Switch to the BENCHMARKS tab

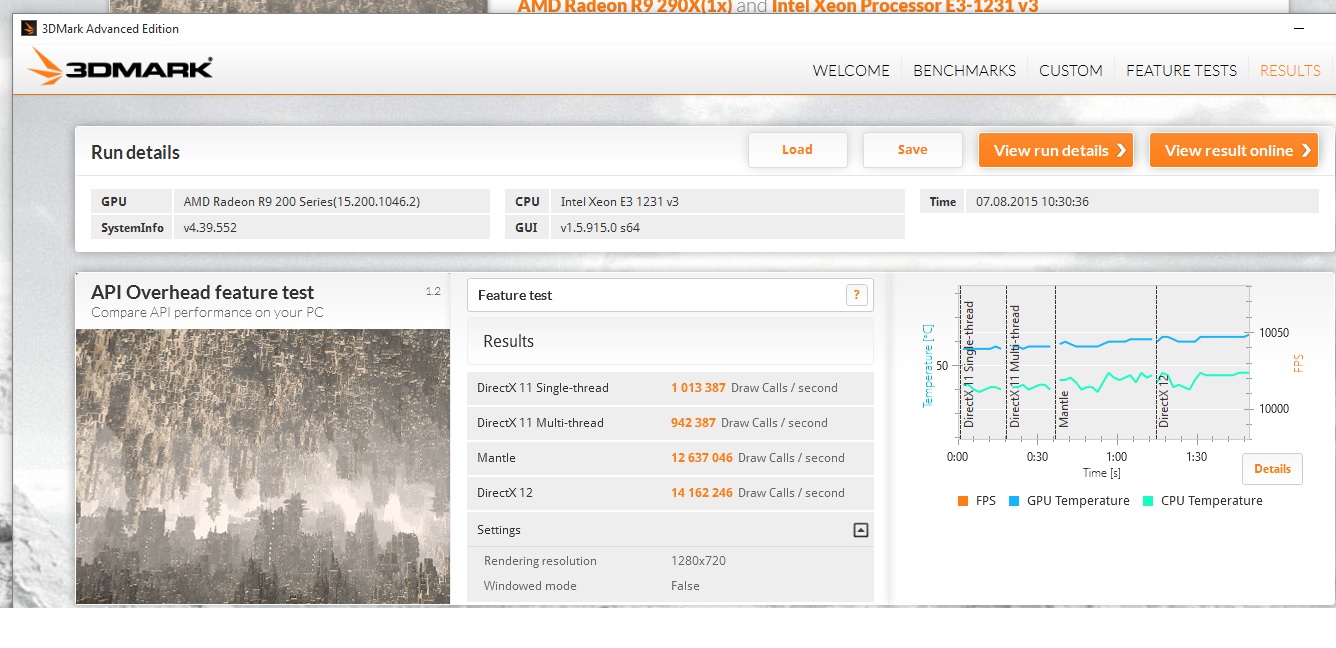pyautogui.click(x=964, y=70)
